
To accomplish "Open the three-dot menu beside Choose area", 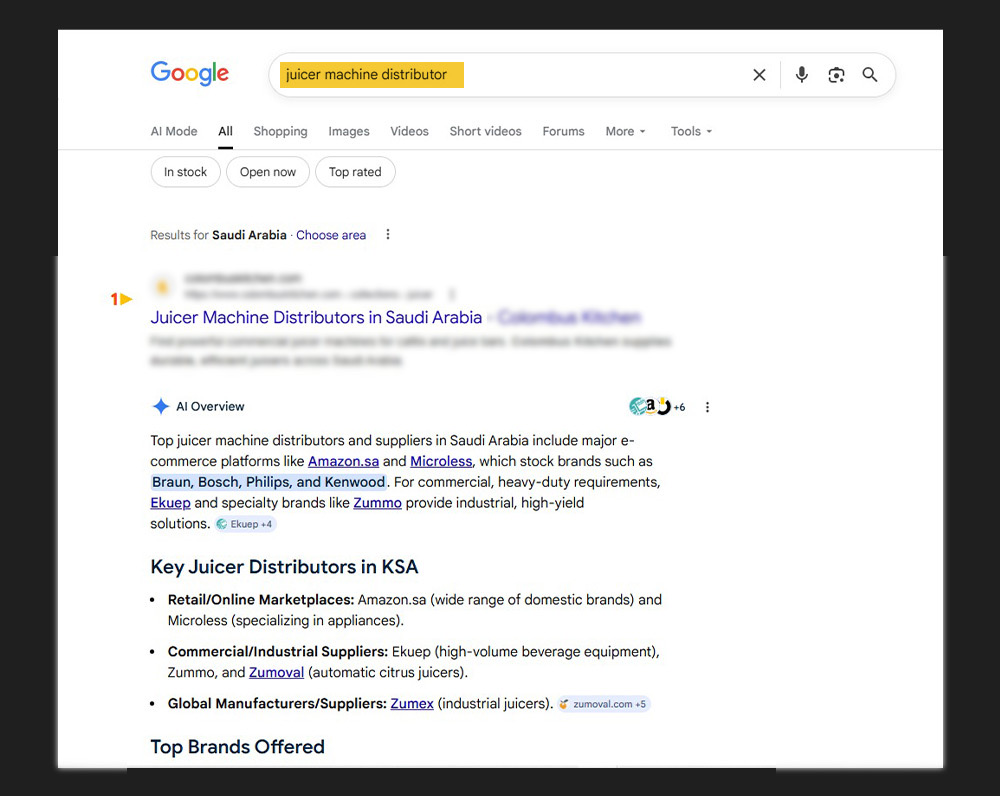I will coord(388,235).
